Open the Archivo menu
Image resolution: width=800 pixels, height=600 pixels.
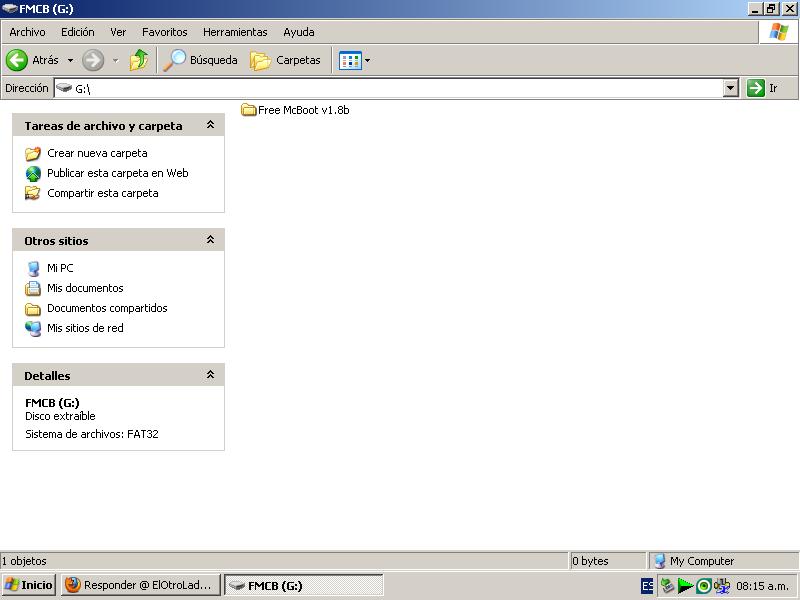pyautogui.click(x=27, y=32)
